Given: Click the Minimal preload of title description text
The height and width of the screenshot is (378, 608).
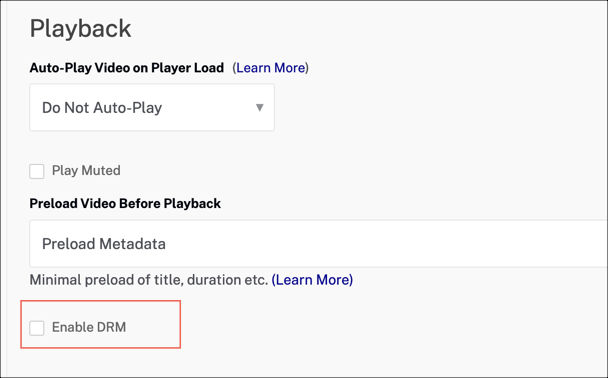Looking at the screenshot, I should pos(149,280).
